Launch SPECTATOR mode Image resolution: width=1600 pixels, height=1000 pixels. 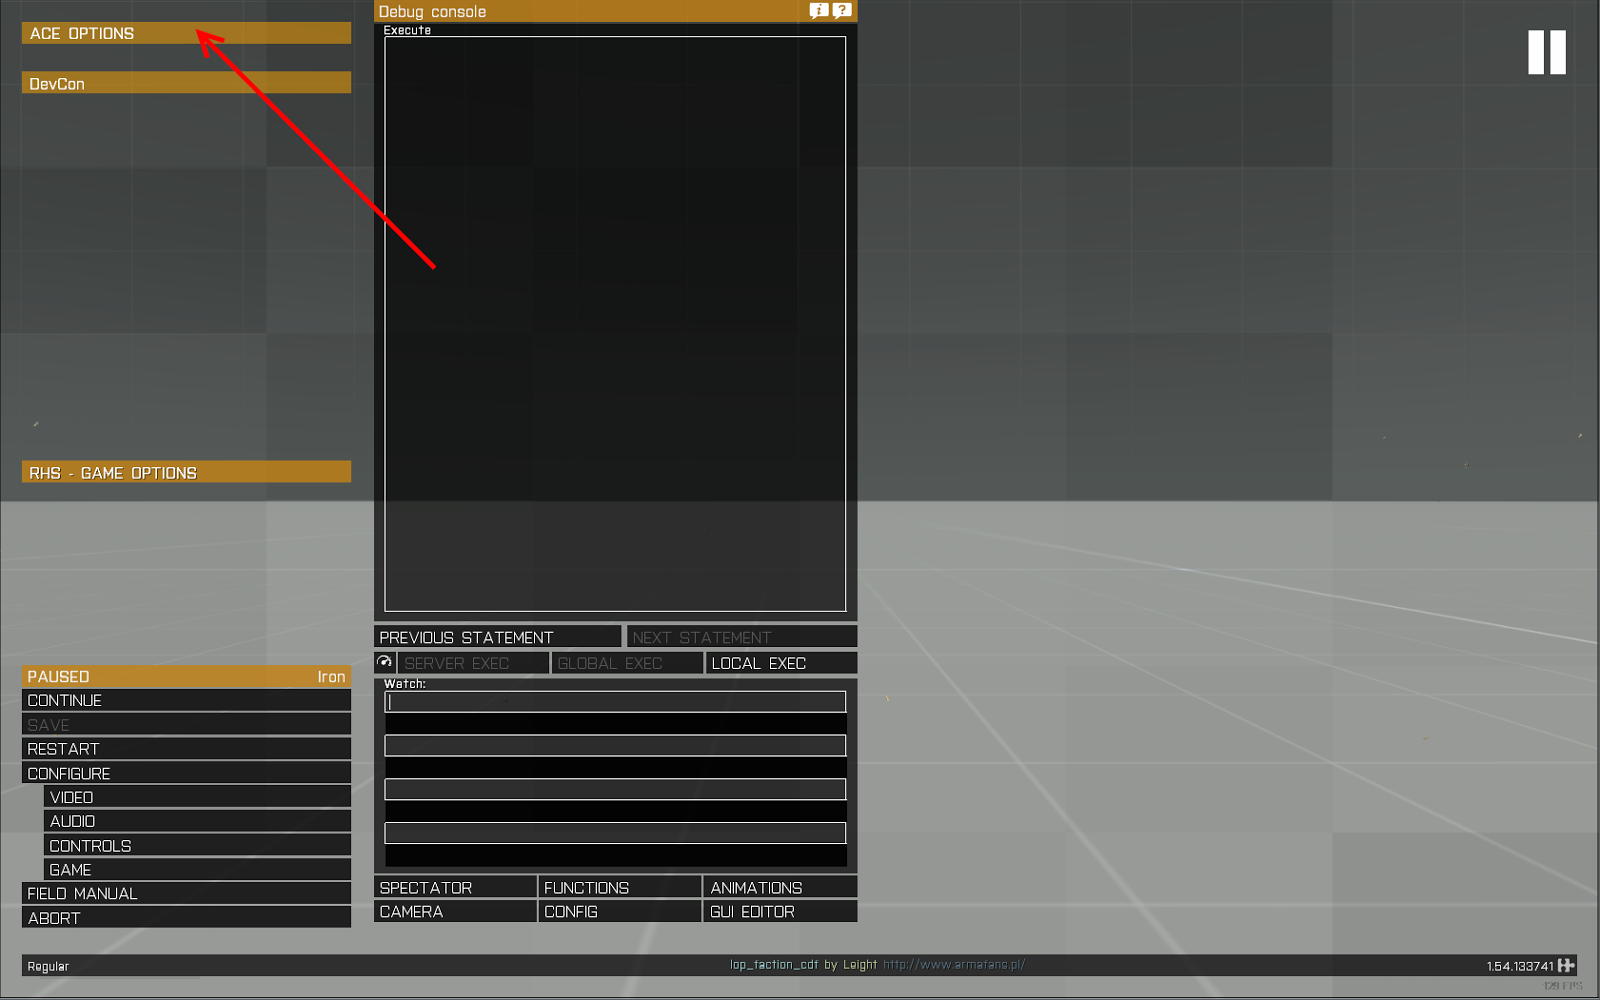pos(455,887)
